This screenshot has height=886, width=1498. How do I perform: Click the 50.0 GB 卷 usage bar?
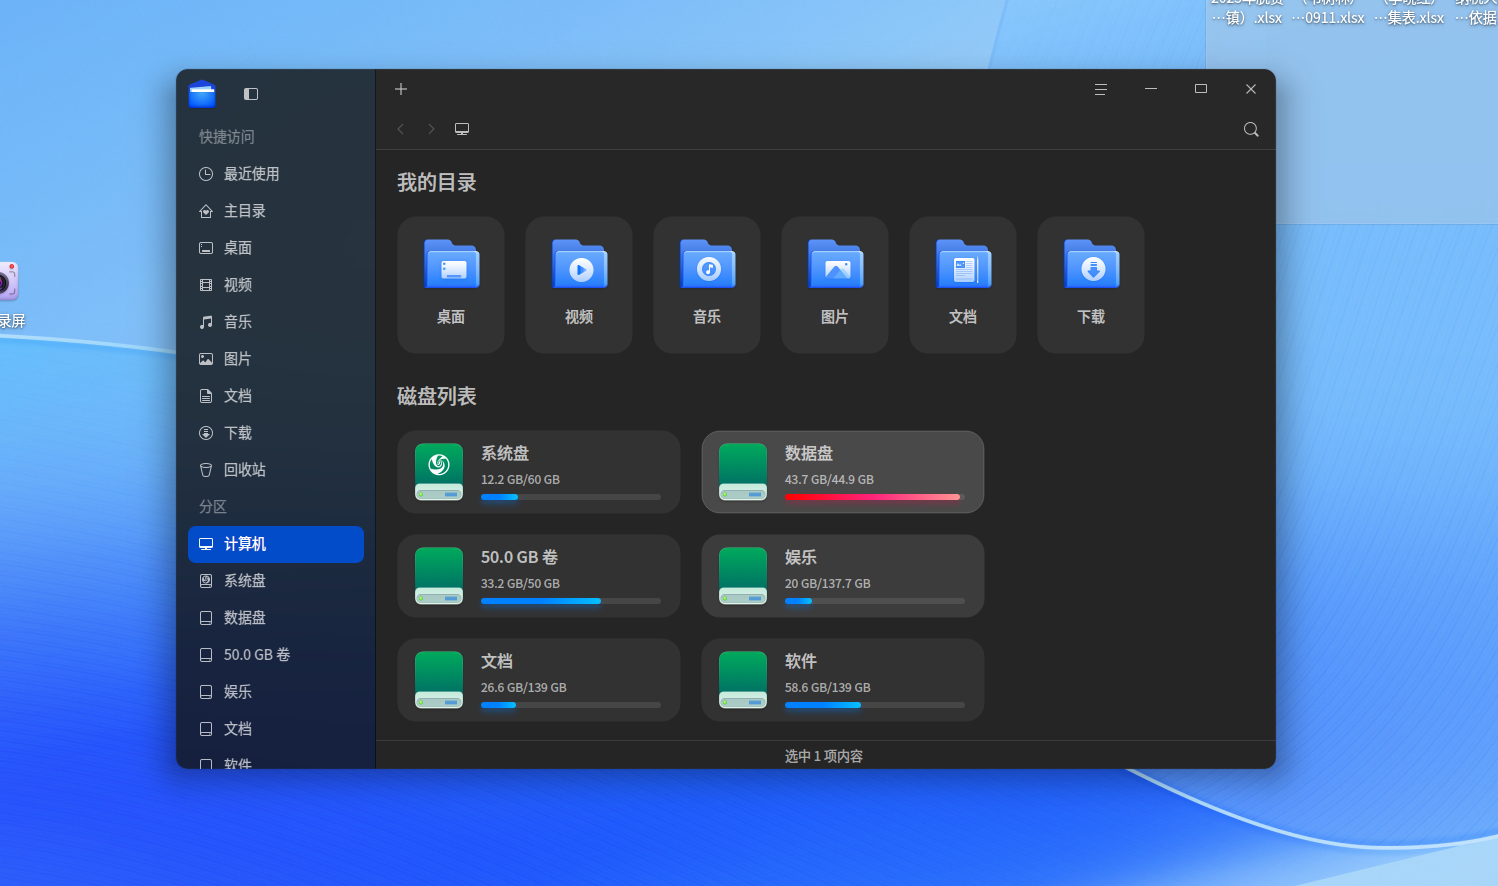(571, 601)
